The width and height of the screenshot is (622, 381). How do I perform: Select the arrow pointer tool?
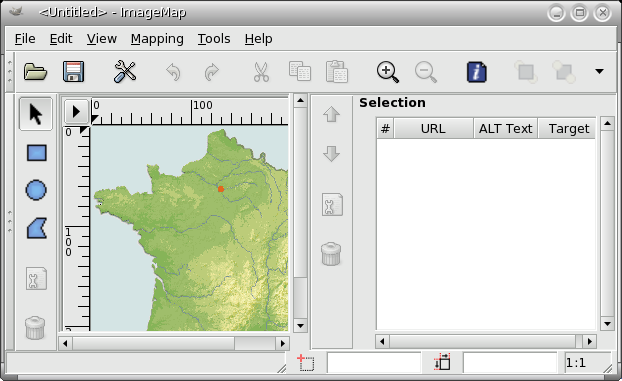tap(36, 114)
